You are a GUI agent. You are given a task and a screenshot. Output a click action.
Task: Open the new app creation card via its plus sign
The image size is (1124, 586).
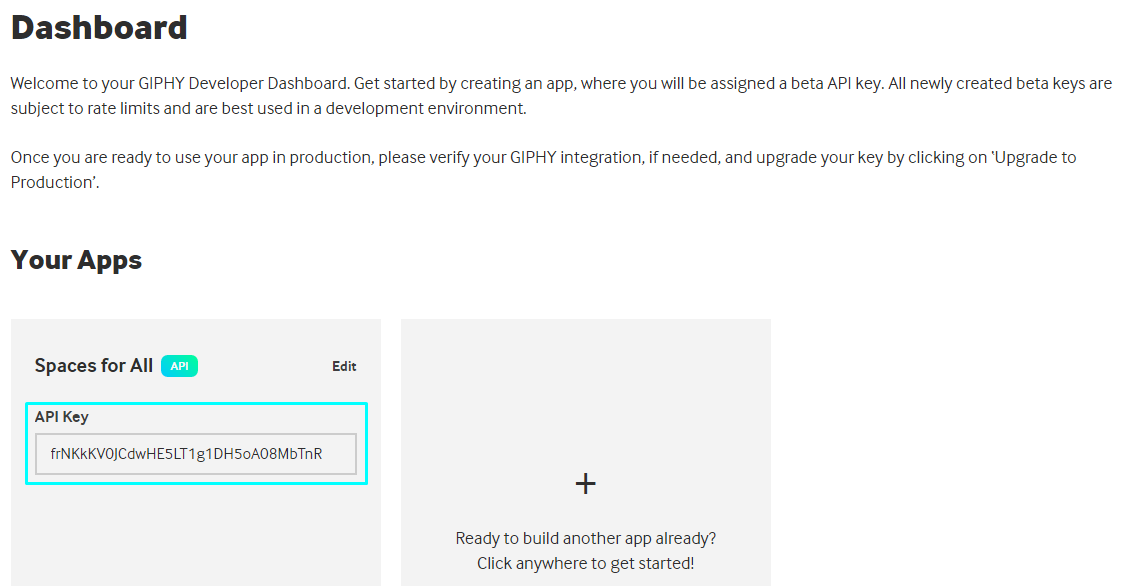tap(585, 483)
